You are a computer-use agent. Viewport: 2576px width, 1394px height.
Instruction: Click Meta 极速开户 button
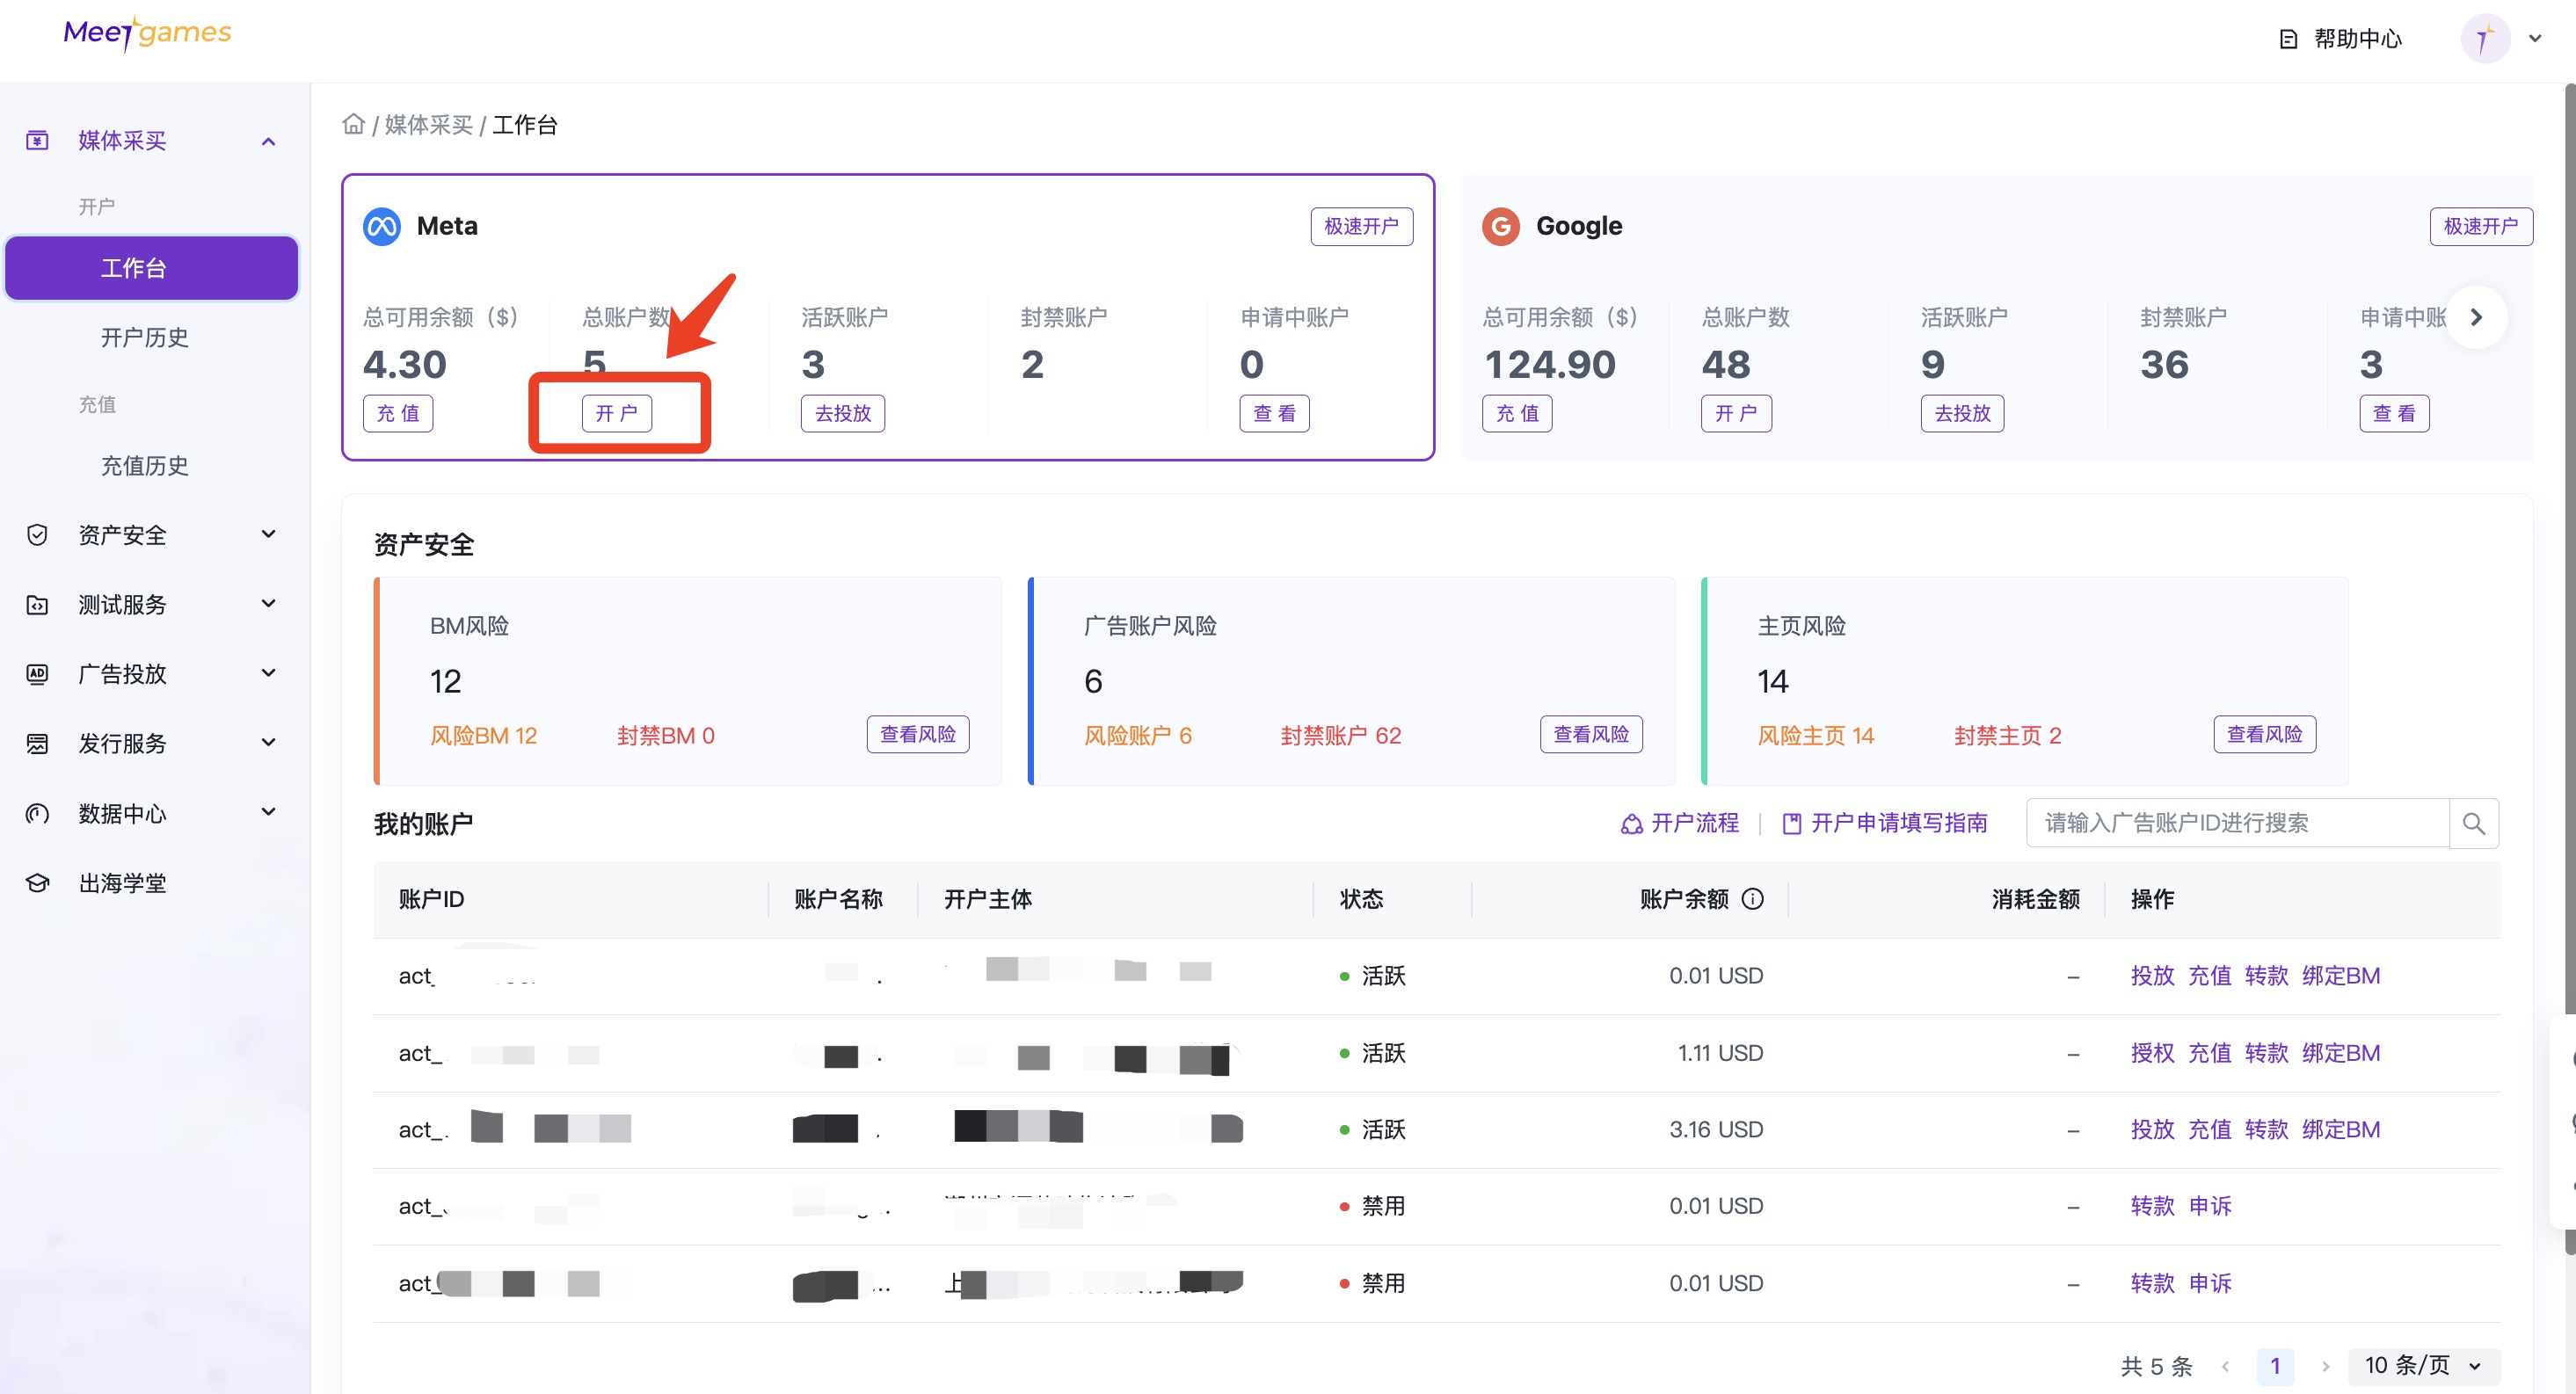1361,226
